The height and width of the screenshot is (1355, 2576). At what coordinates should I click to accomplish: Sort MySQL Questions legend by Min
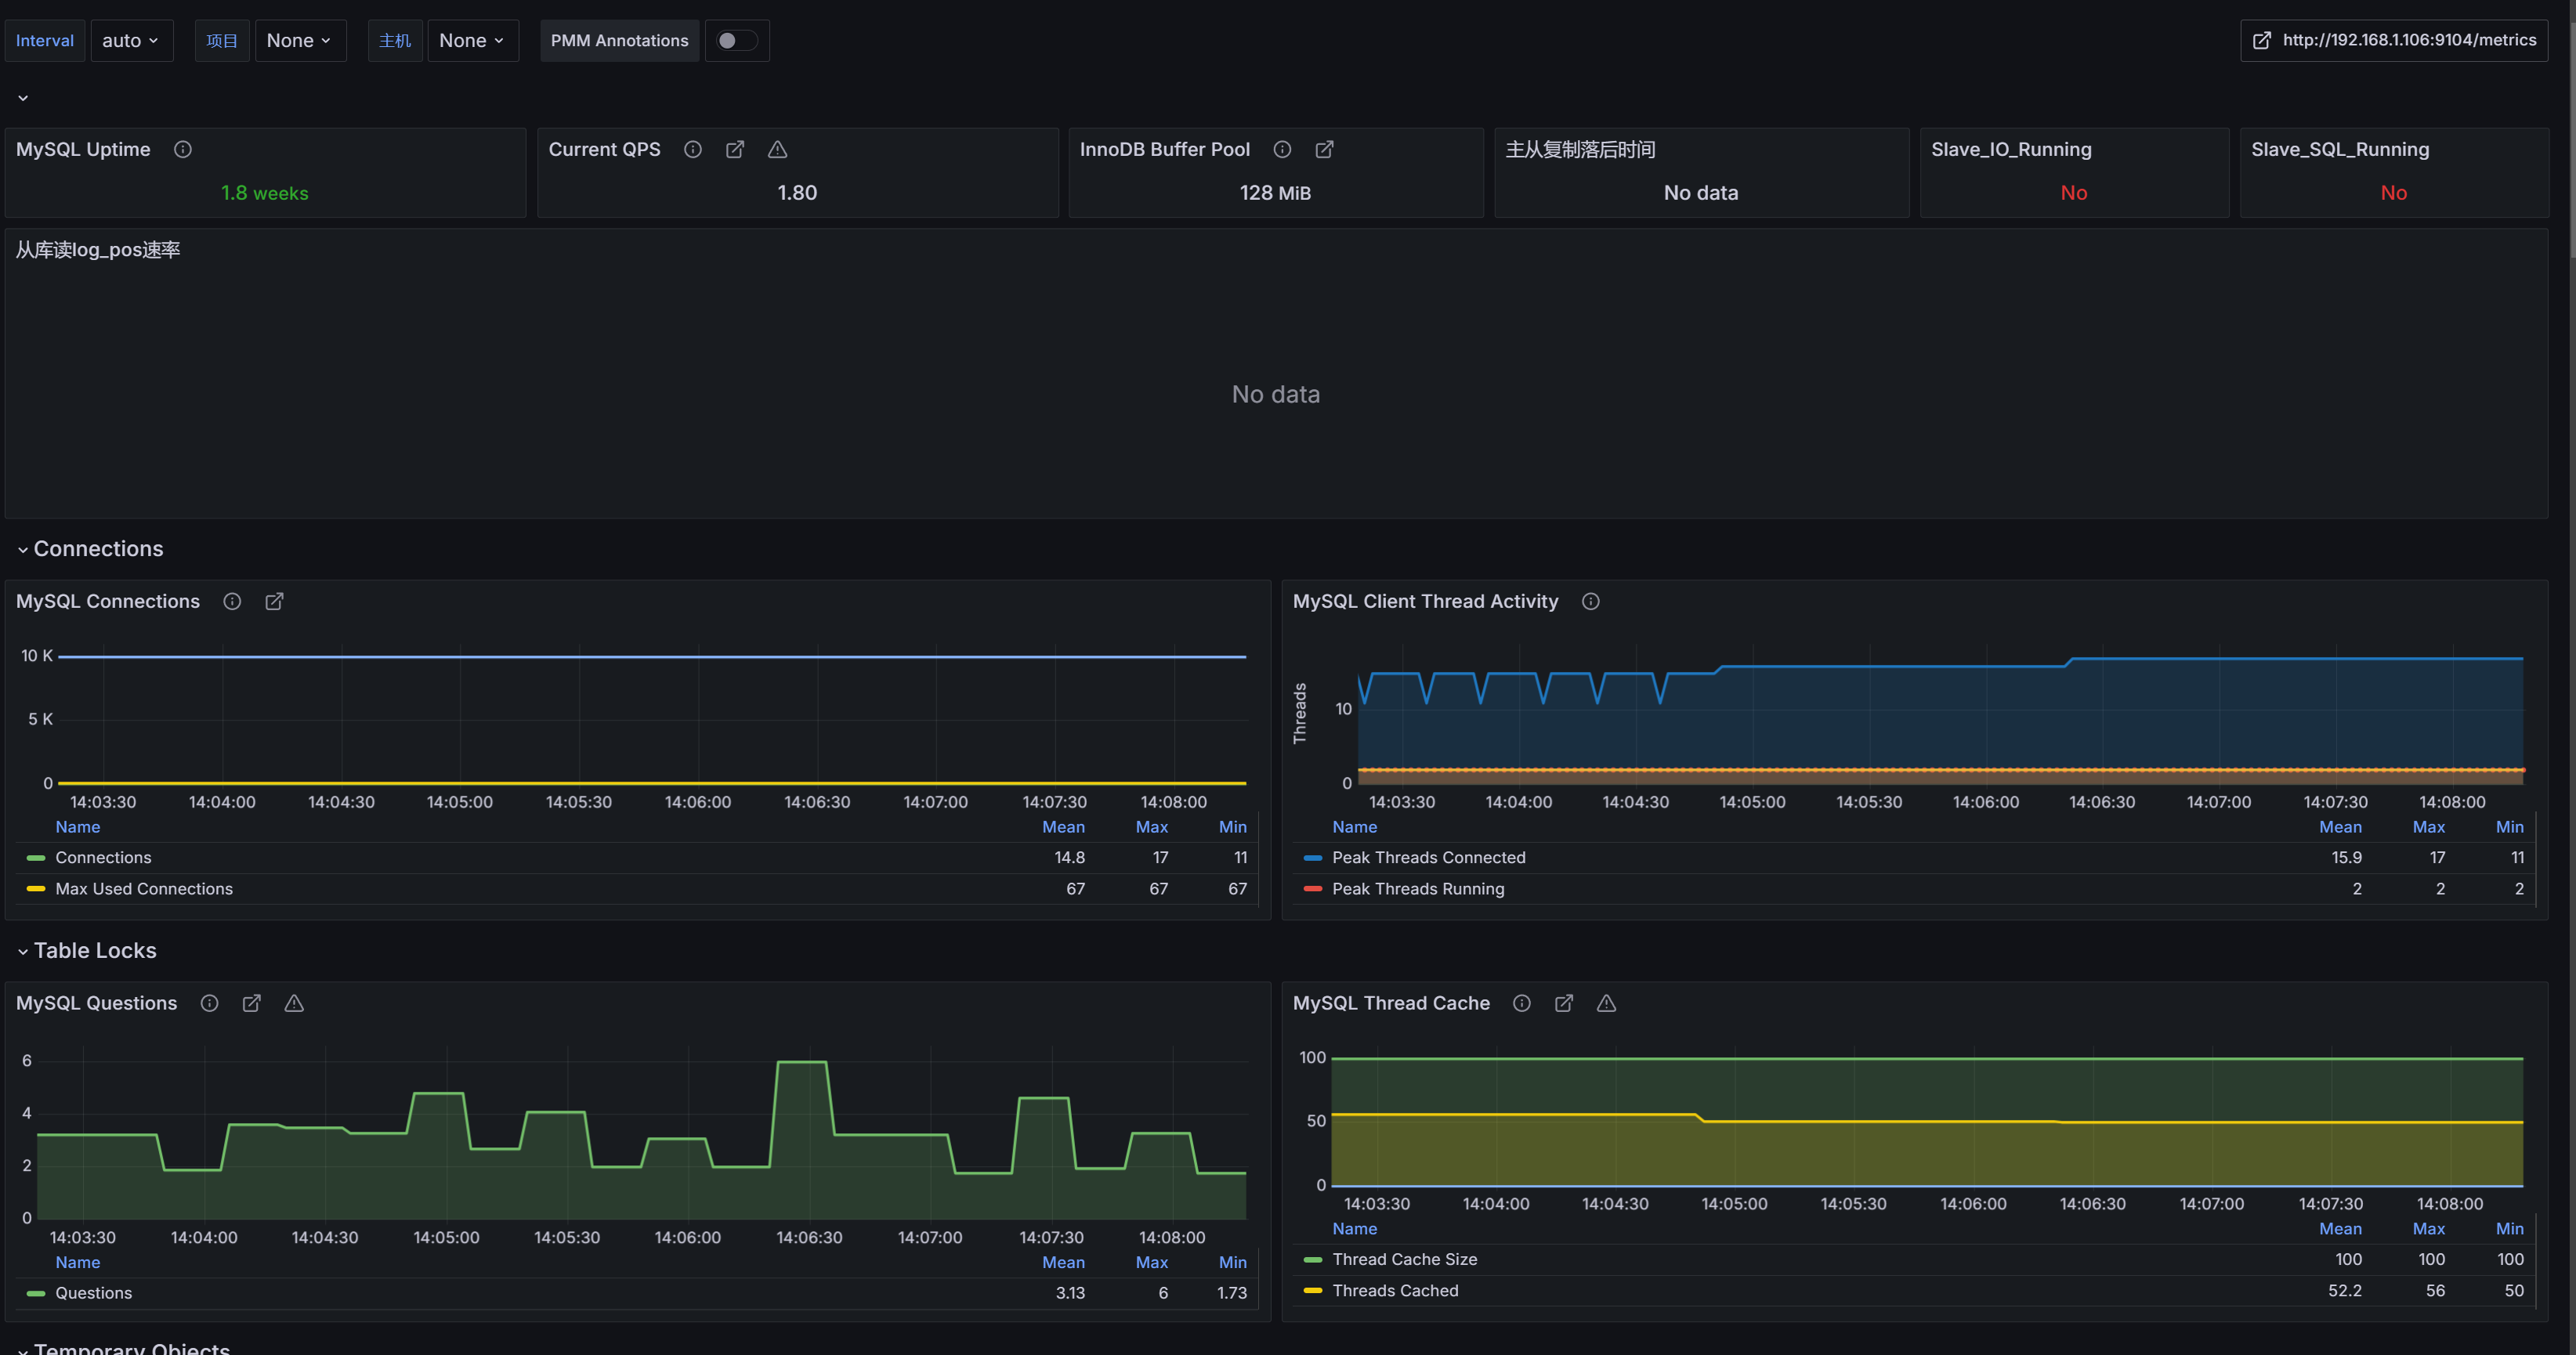tap(1232, 1263)
